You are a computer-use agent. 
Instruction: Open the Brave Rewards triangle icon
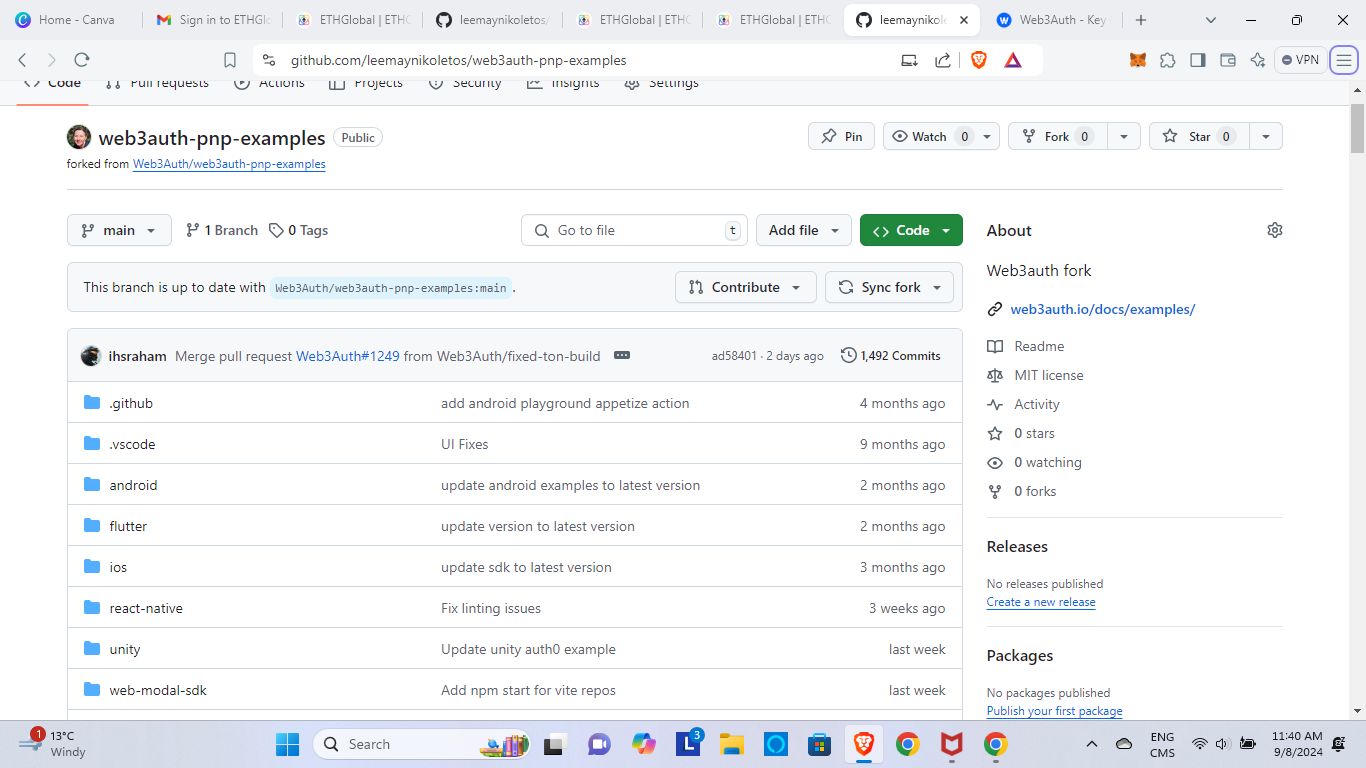coord(1013,60)
